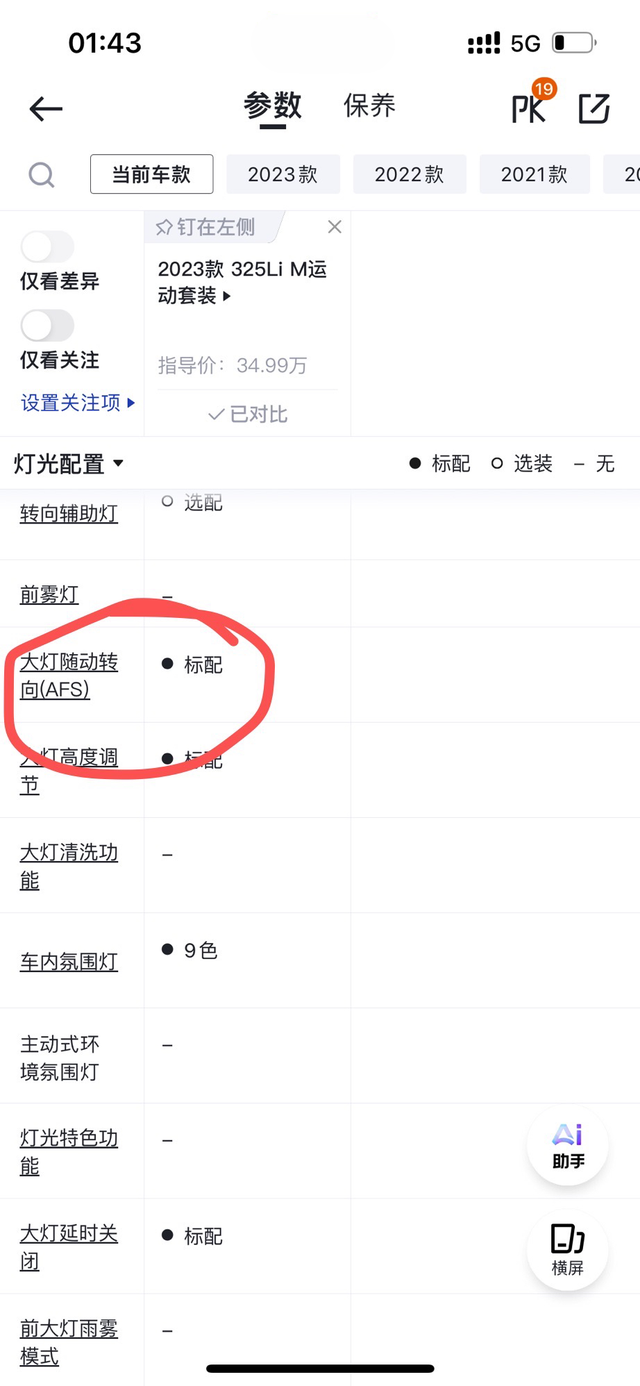Screen dimensions: 640x1386
Task: Enable the 仅看差异 switch
Action: 48,247
